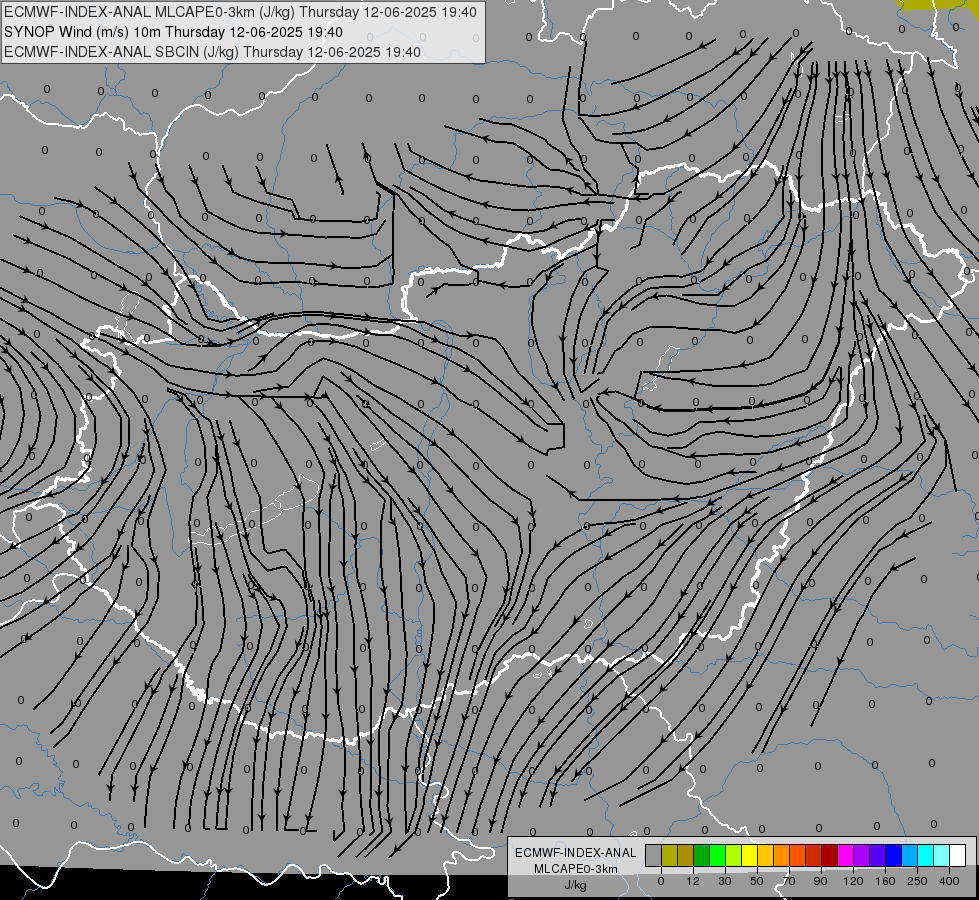Pick the magenta legend swatch

pos(845,855)
